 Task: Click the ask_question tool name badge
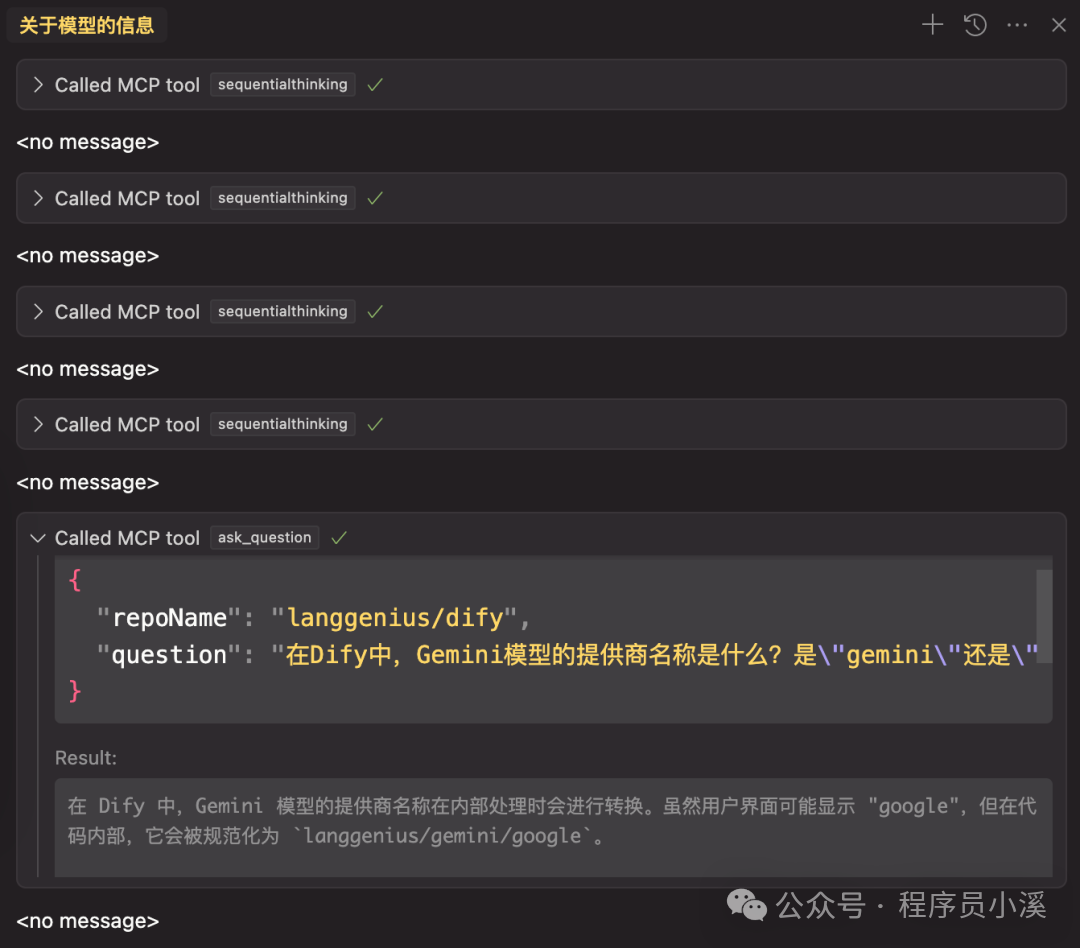click(264, 537)
